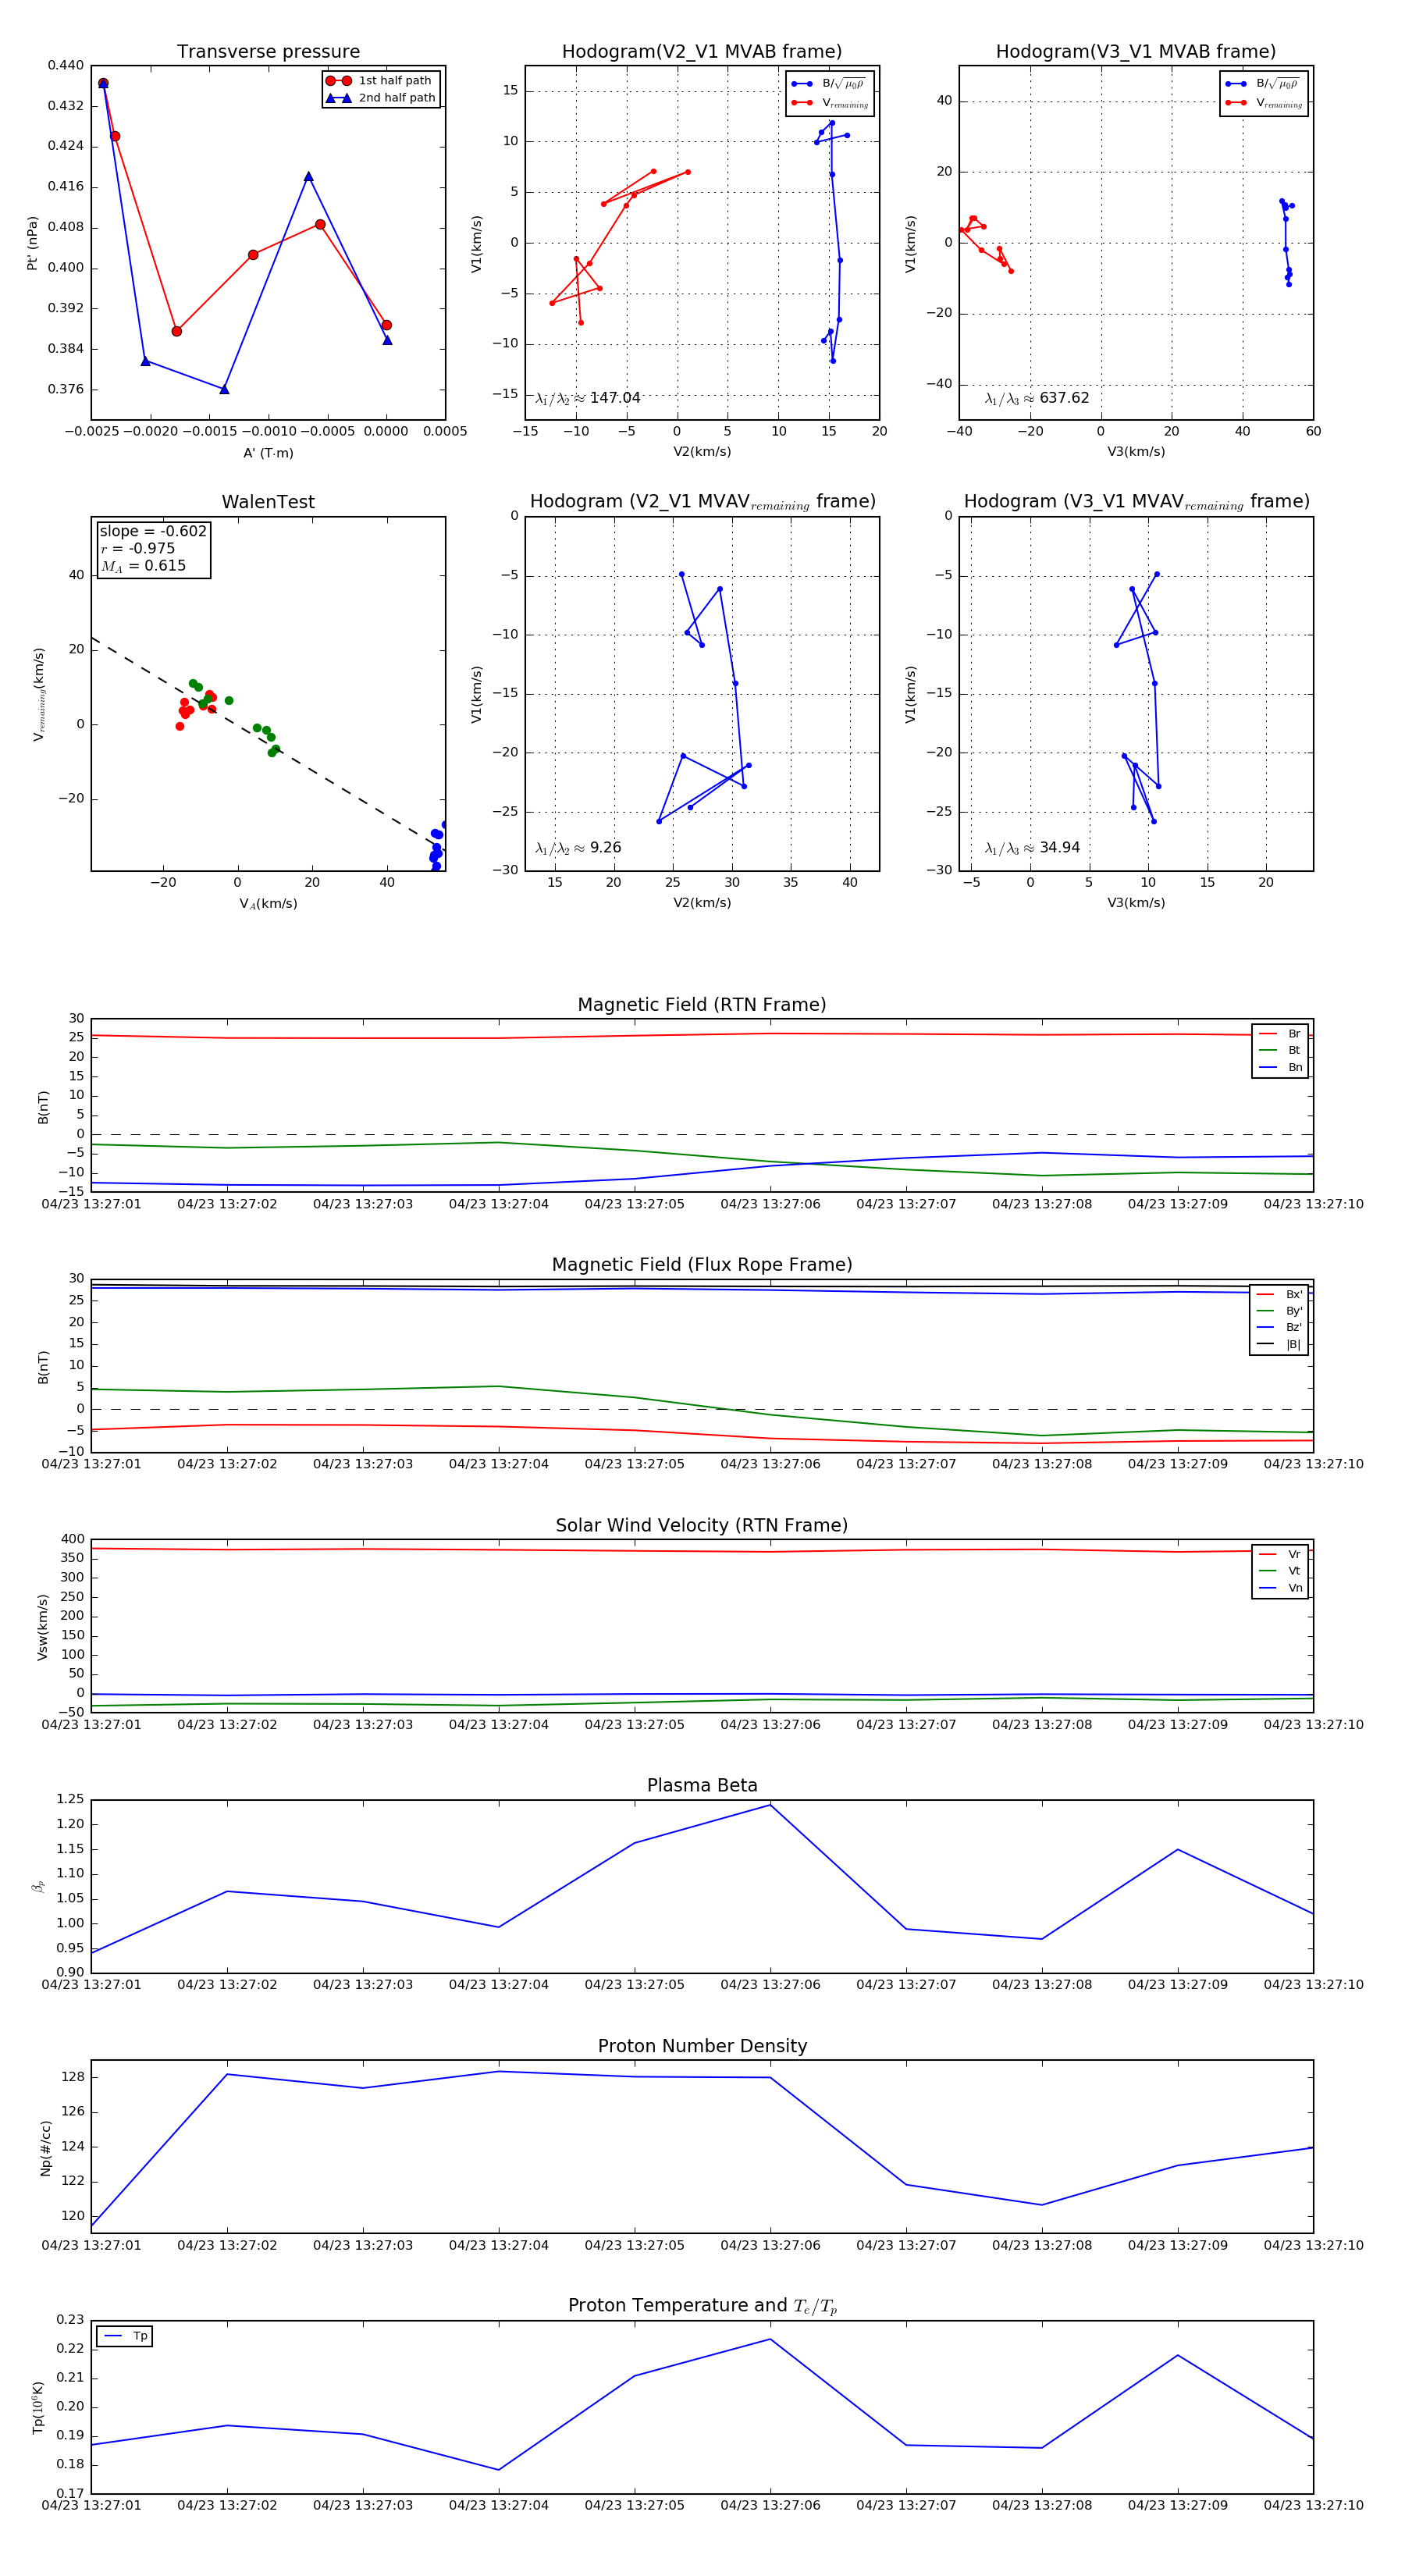Select the "Br" legend entry
1405x2576 pixels.
point(1280,1034)
